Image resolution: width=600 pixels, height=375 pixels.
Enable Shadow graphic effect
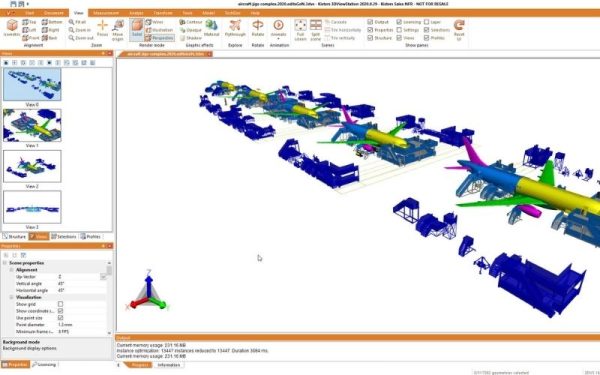[x=191, y=38]
